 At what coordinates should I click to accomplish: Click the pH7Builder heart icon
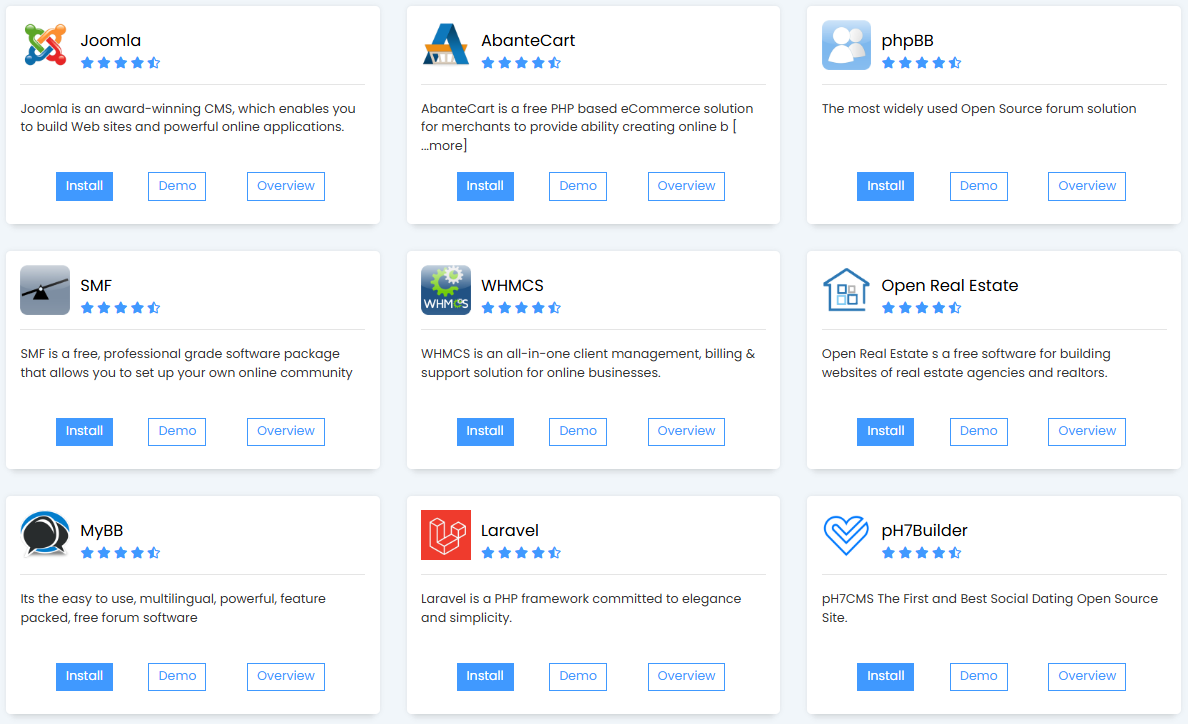tap(846, 535)
